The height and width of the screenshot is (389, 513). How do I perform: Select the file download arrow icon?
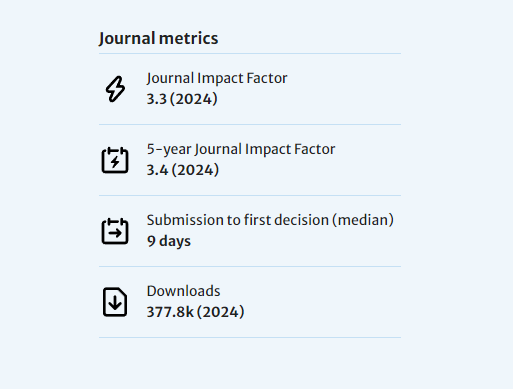tap(115, 302)
